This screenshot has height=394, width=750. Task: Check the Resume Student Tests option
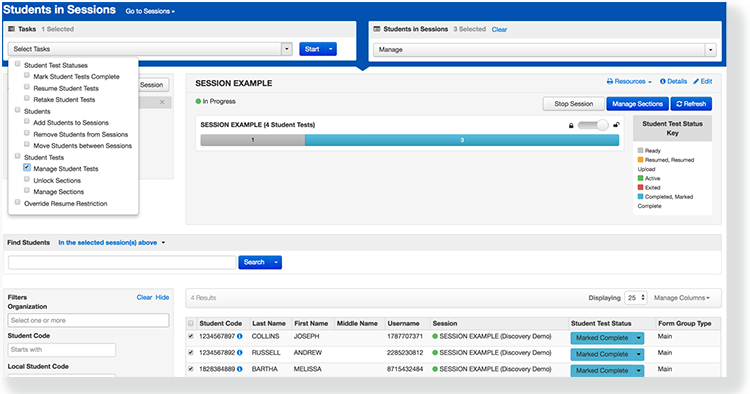point(27,87)
